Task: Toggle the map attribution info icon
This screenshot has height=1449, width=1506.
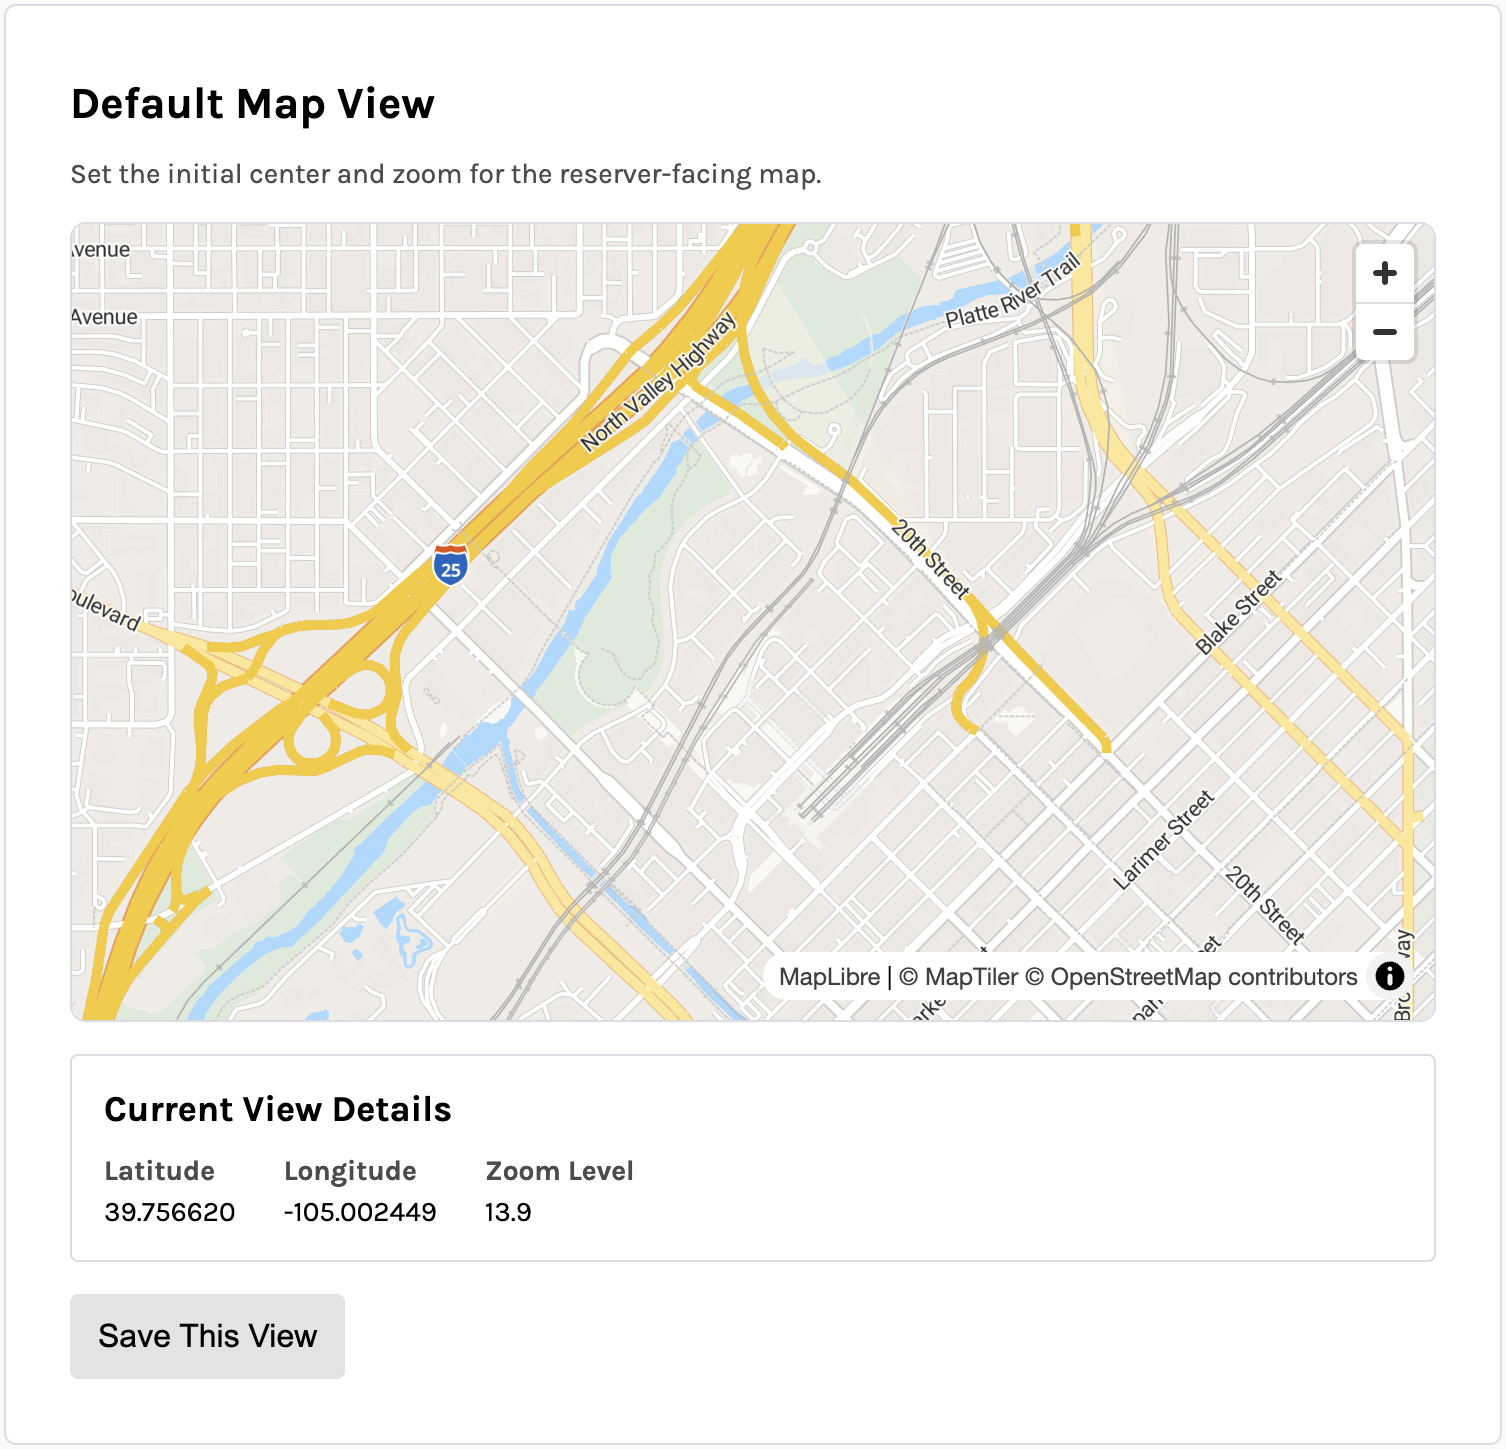Action: 1389,976
